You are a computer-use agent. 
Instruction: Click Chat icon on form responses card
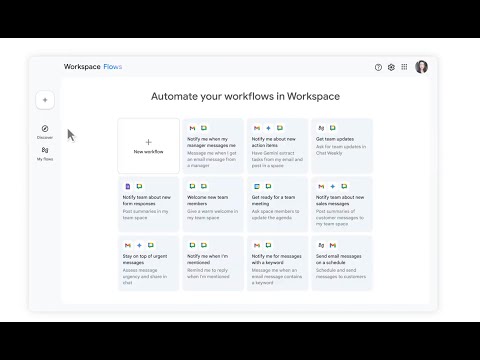click(x=139, y=186)
